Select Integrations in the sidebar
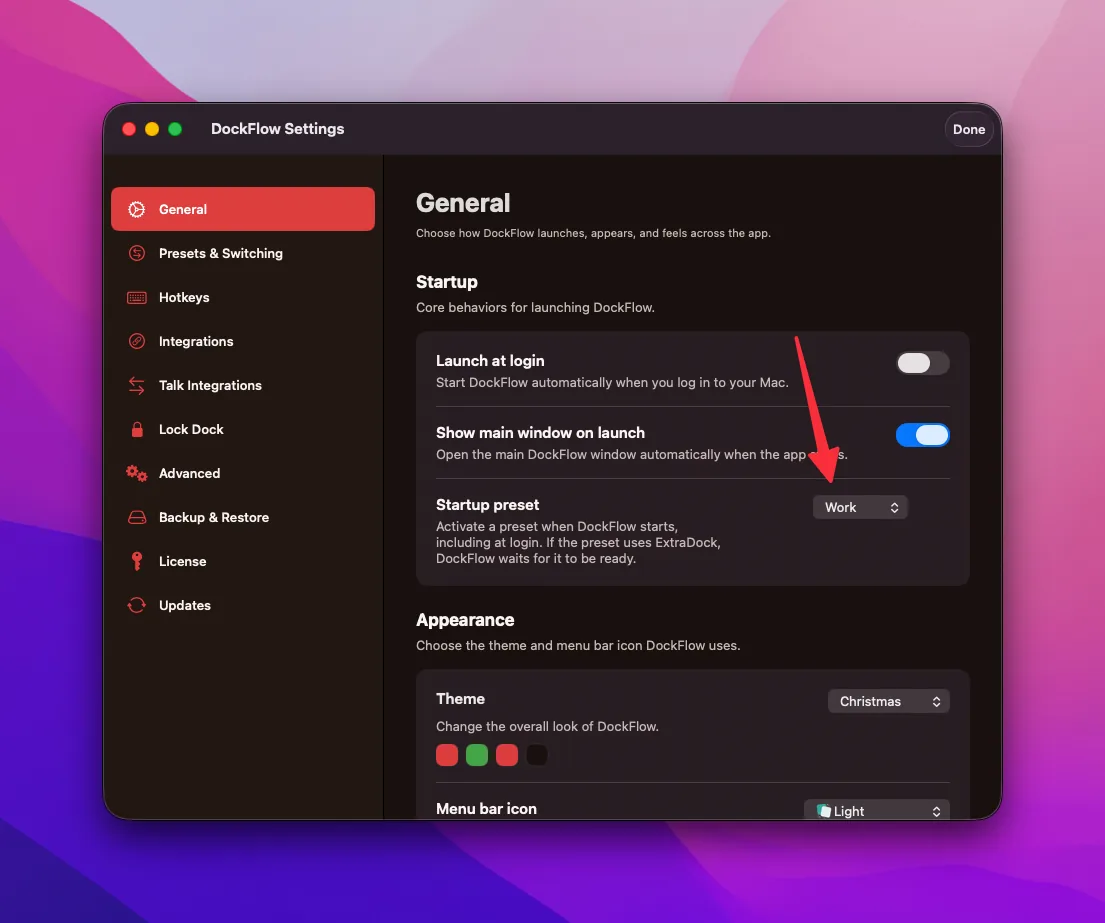 coord(242,341)
